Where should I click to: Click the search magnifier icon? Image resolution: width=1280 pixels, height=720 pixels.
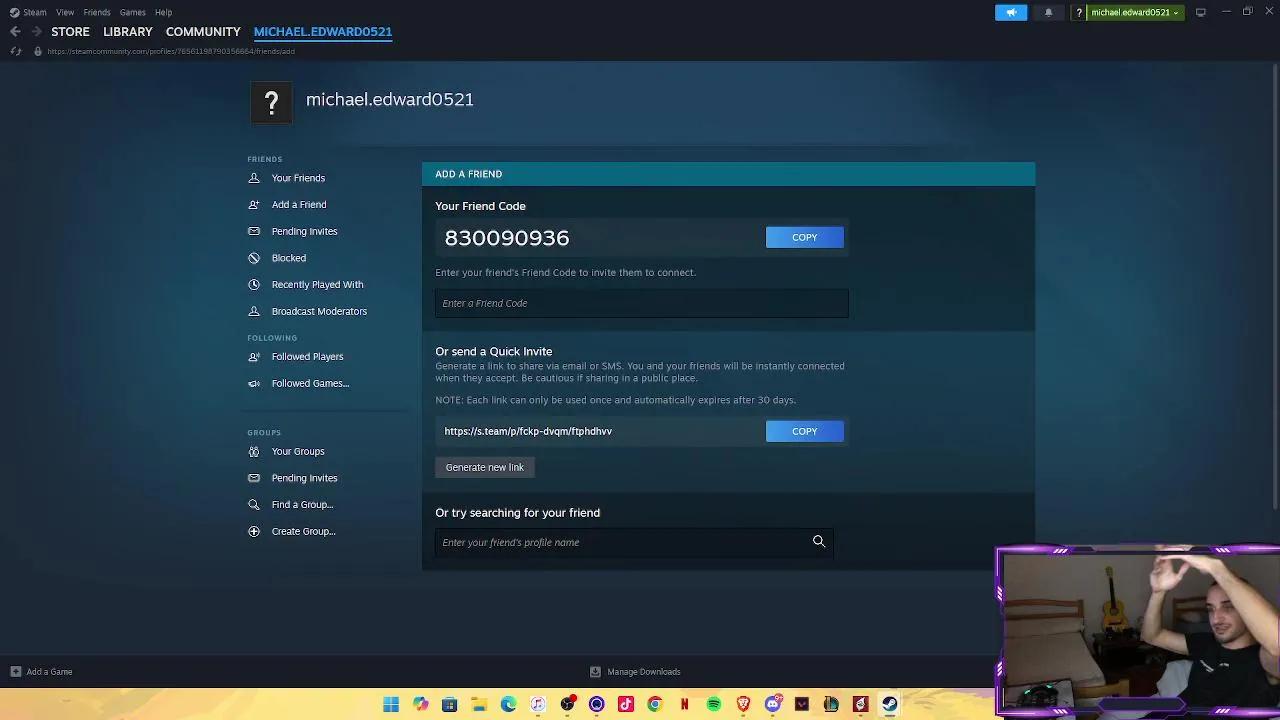click(819, 542)
